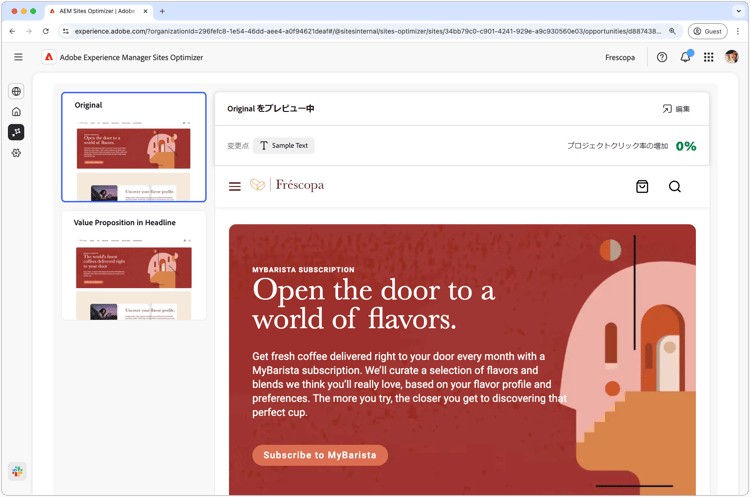Click the shopping bag icon in preview
The image size is (750, 497).
(642, 186)
